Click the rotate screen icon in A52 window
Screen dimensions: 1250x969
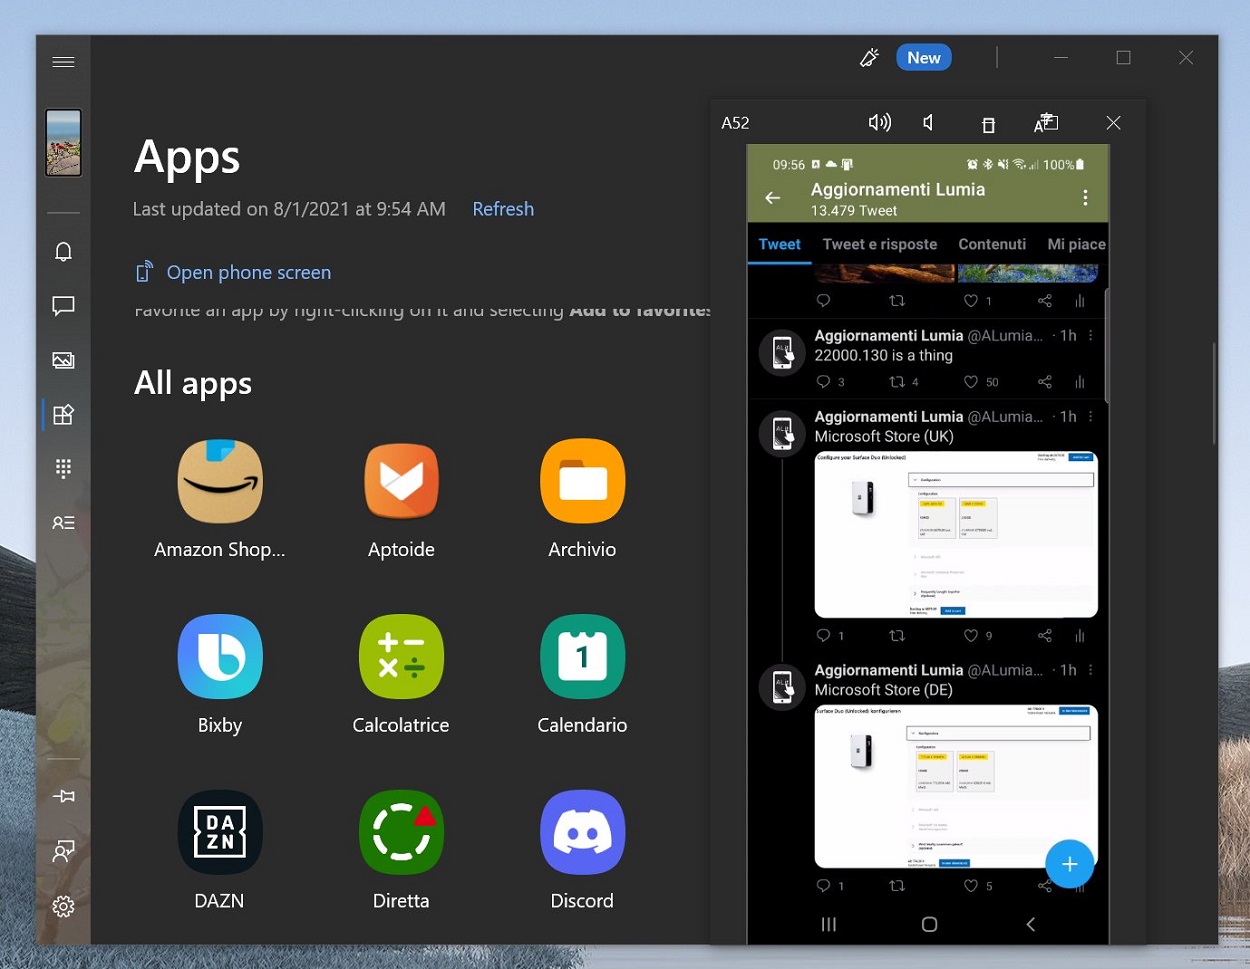988,124
